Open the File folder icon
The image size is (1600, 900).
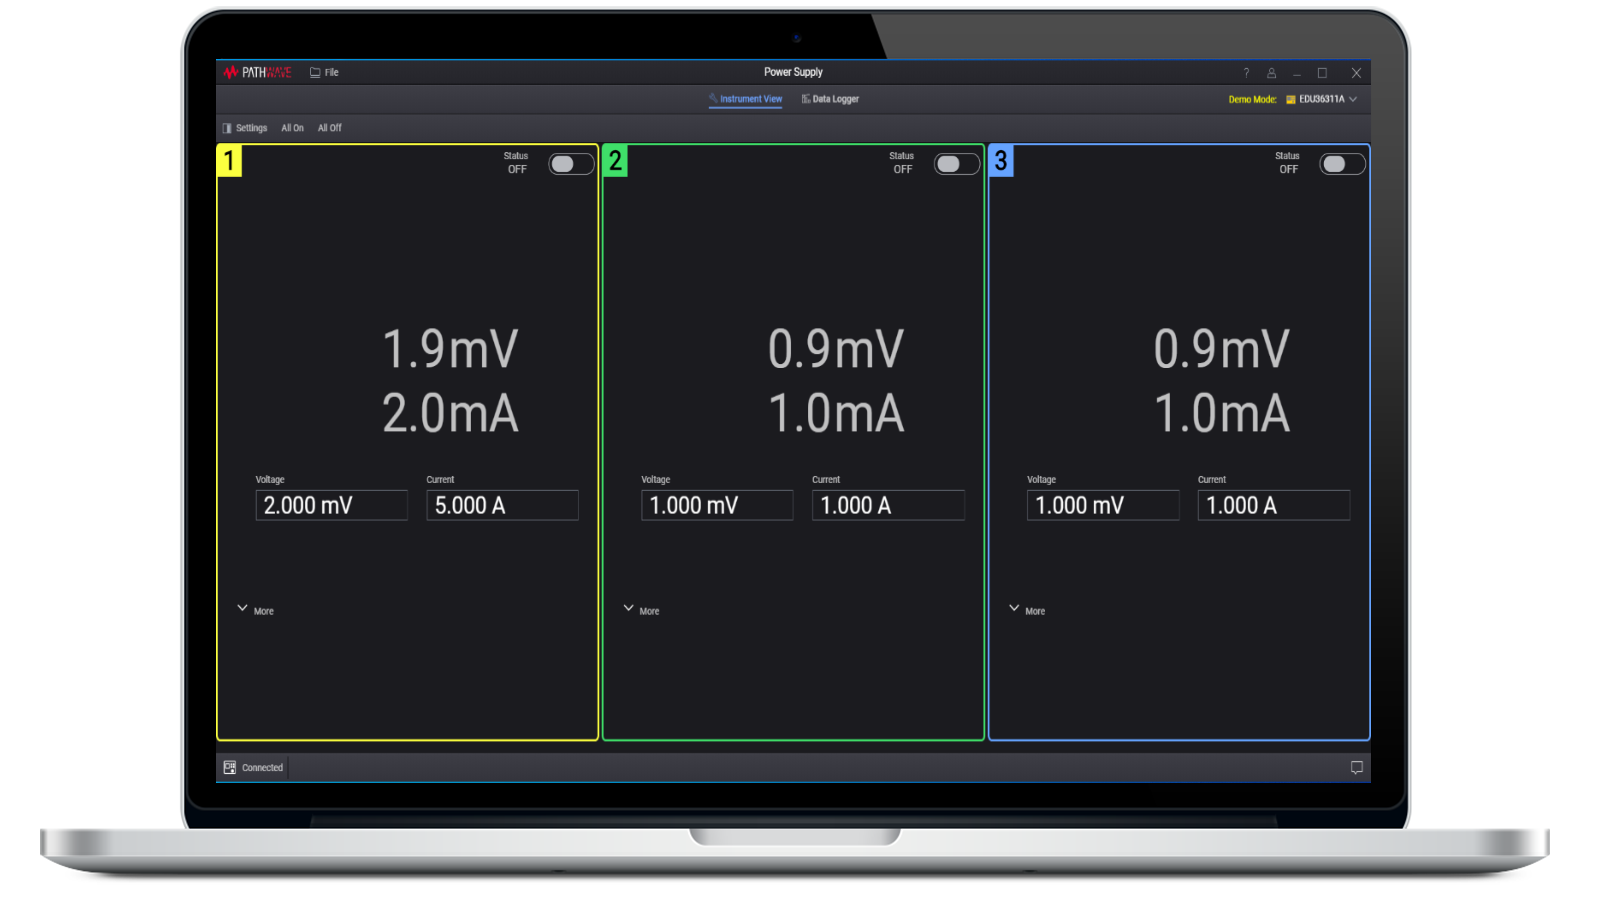[x=313, y=72]
